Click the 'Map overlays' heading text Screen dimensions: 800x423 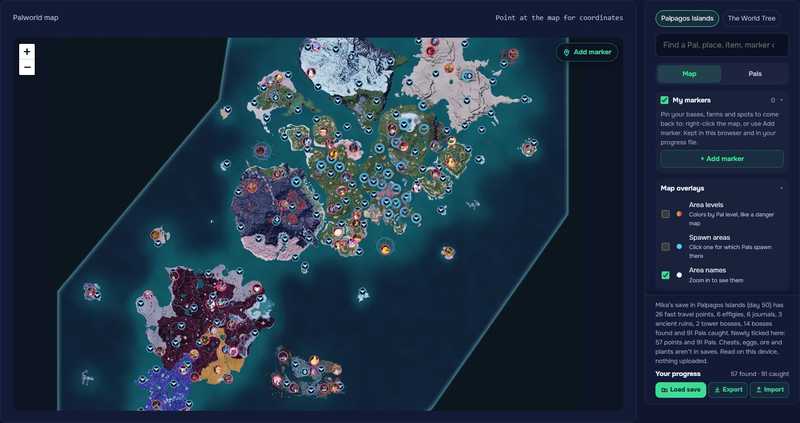tap(682, 188)
